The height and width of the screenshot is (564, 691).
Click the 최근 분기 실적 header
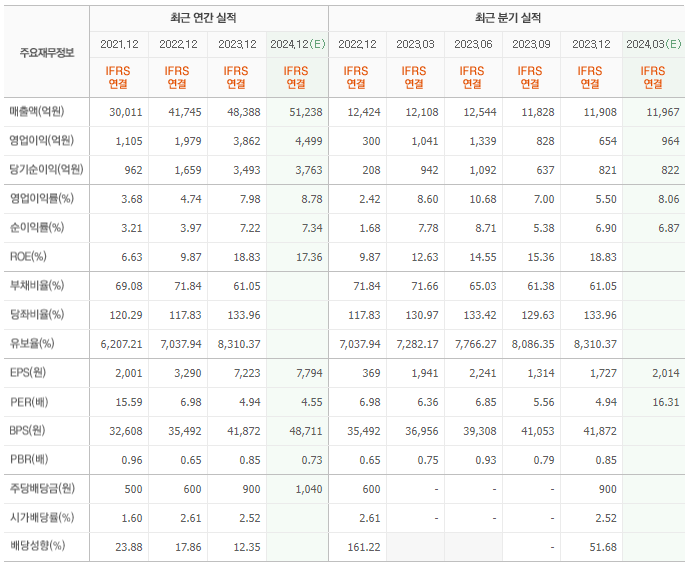pos(508,18)
